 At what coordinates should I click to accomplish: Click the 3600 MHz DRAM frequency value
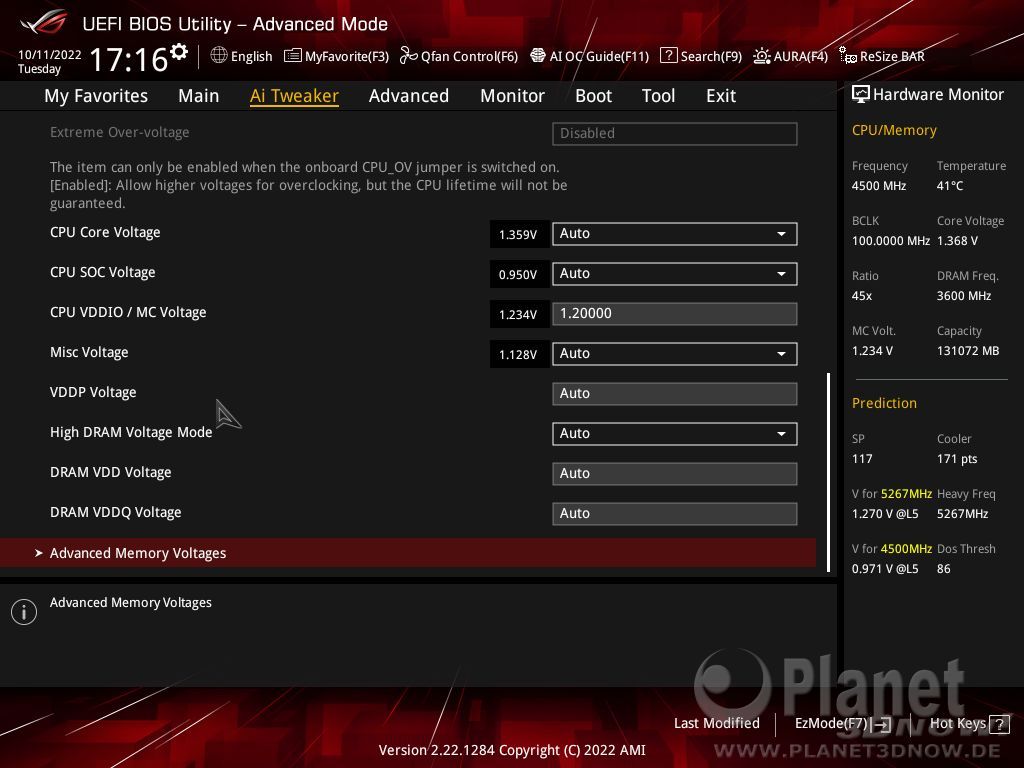coord(964,296)
